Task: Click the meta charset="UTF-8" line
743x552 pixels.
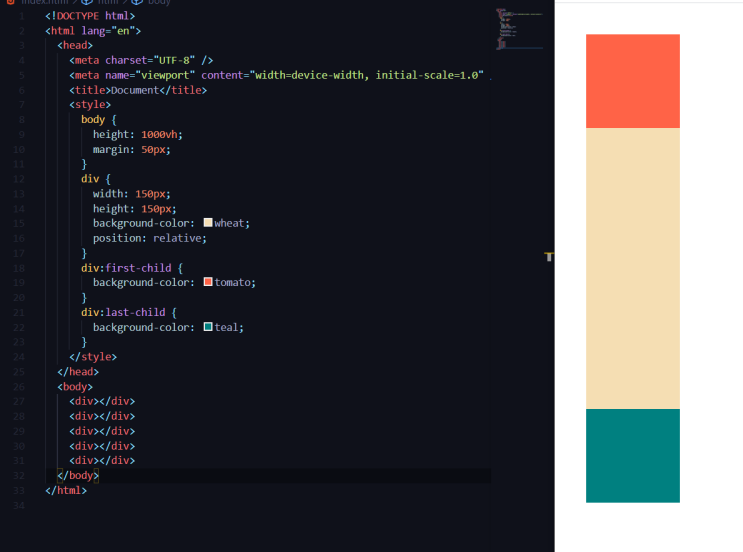Action: (x=141, y=60)
